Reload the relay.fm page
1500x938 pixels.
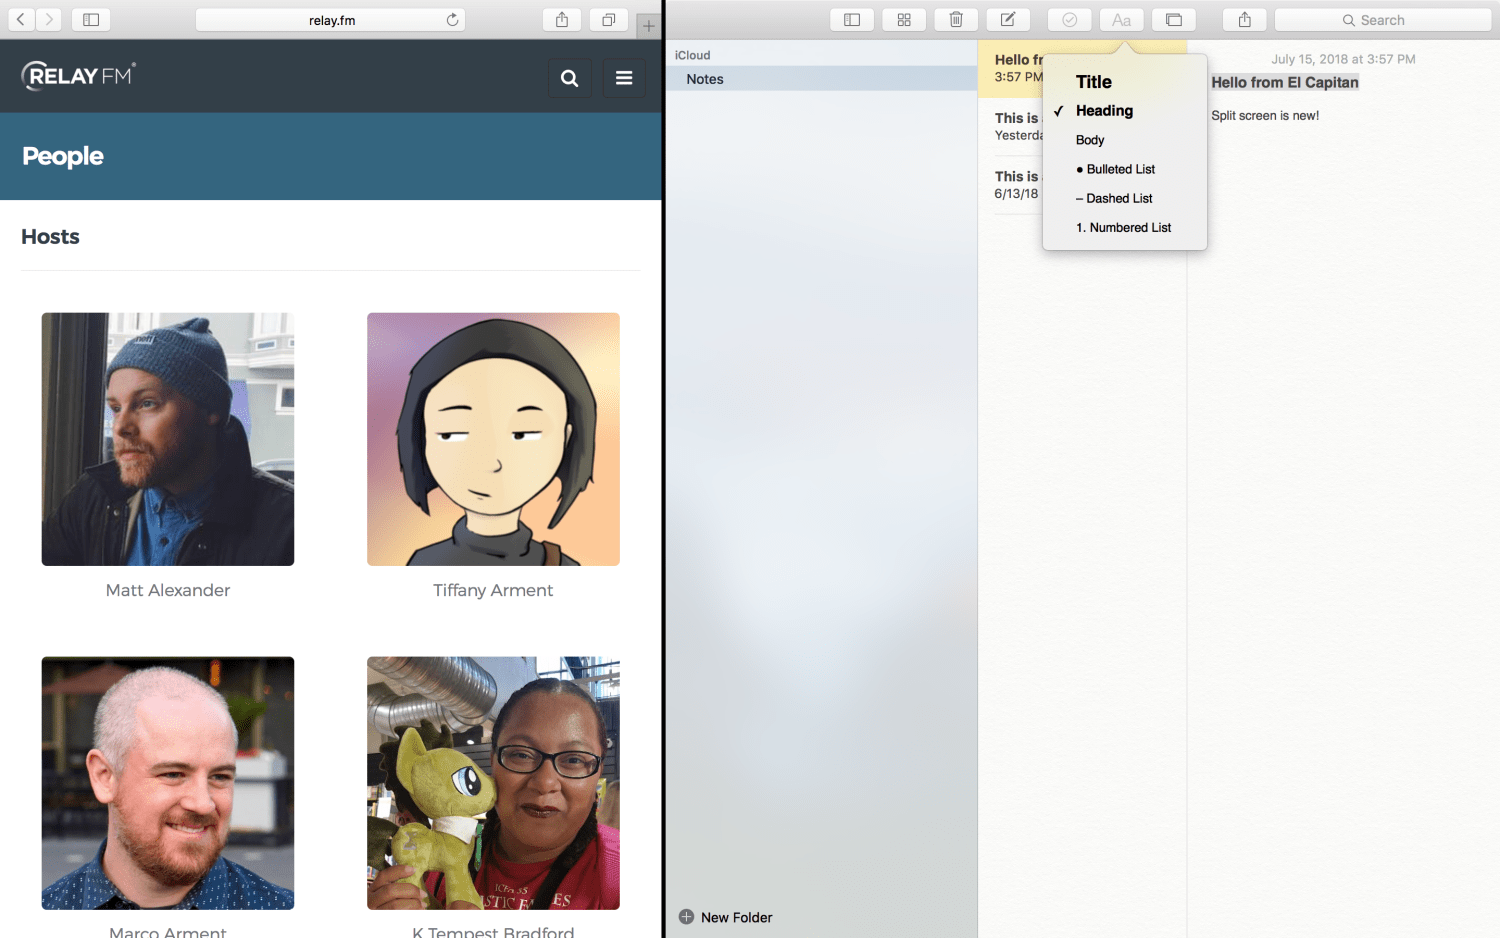pos(453,20)
